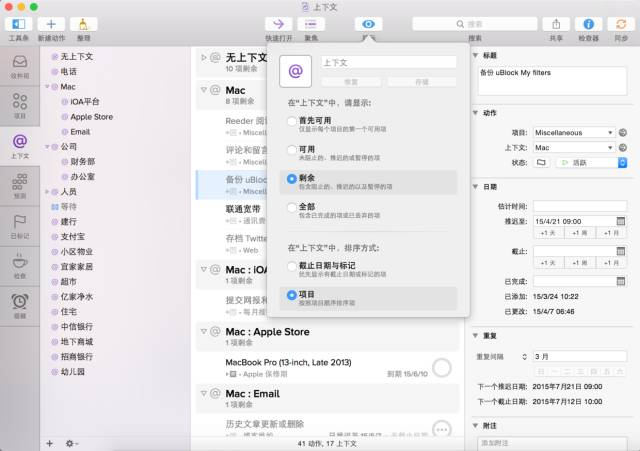Click the repeat interval field 3 月
Viewport: 640px width, 451px height.
[580, 356]
